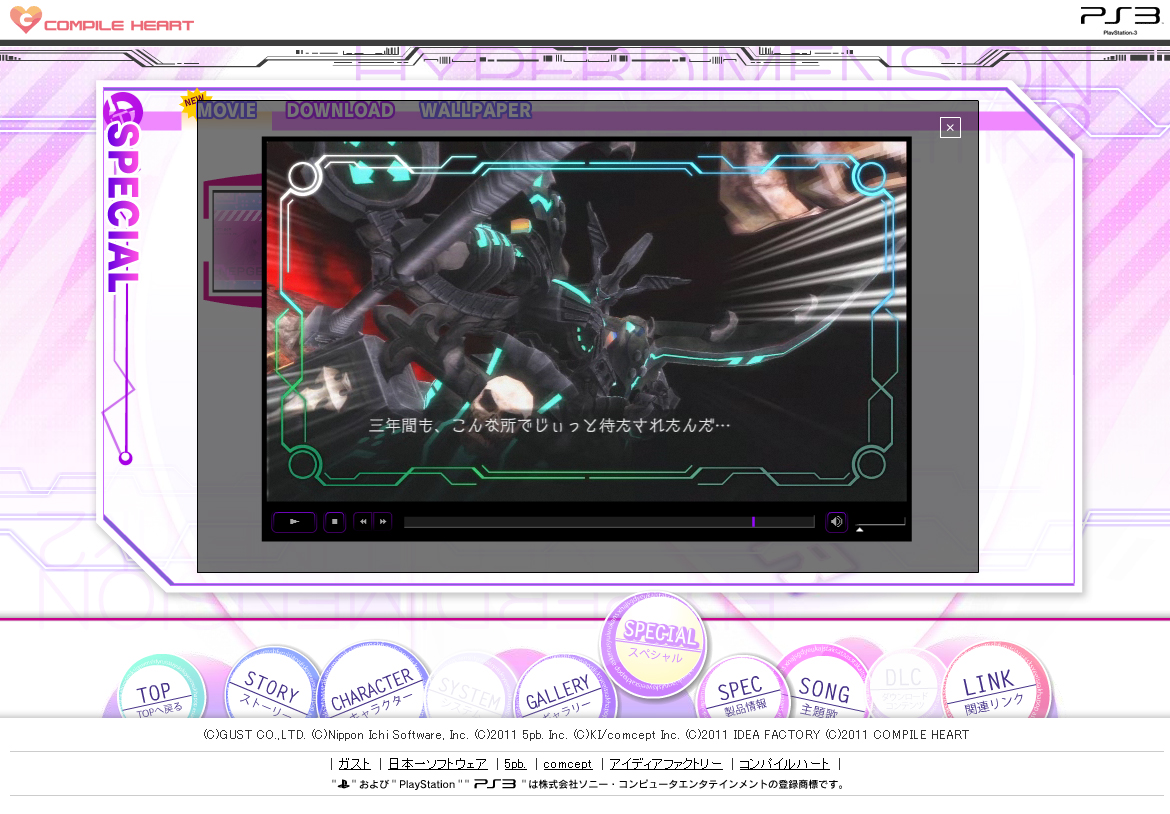Follow the comcept footer link

(568, 764)
